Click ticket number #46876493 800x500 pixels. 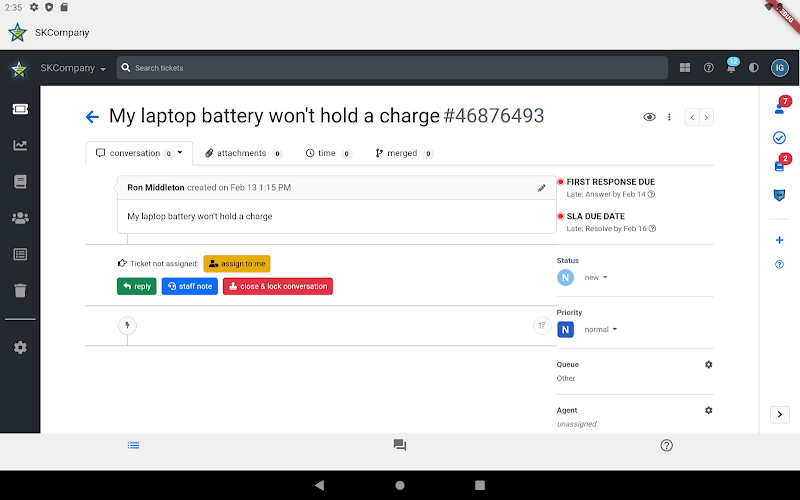click(494, 116)
